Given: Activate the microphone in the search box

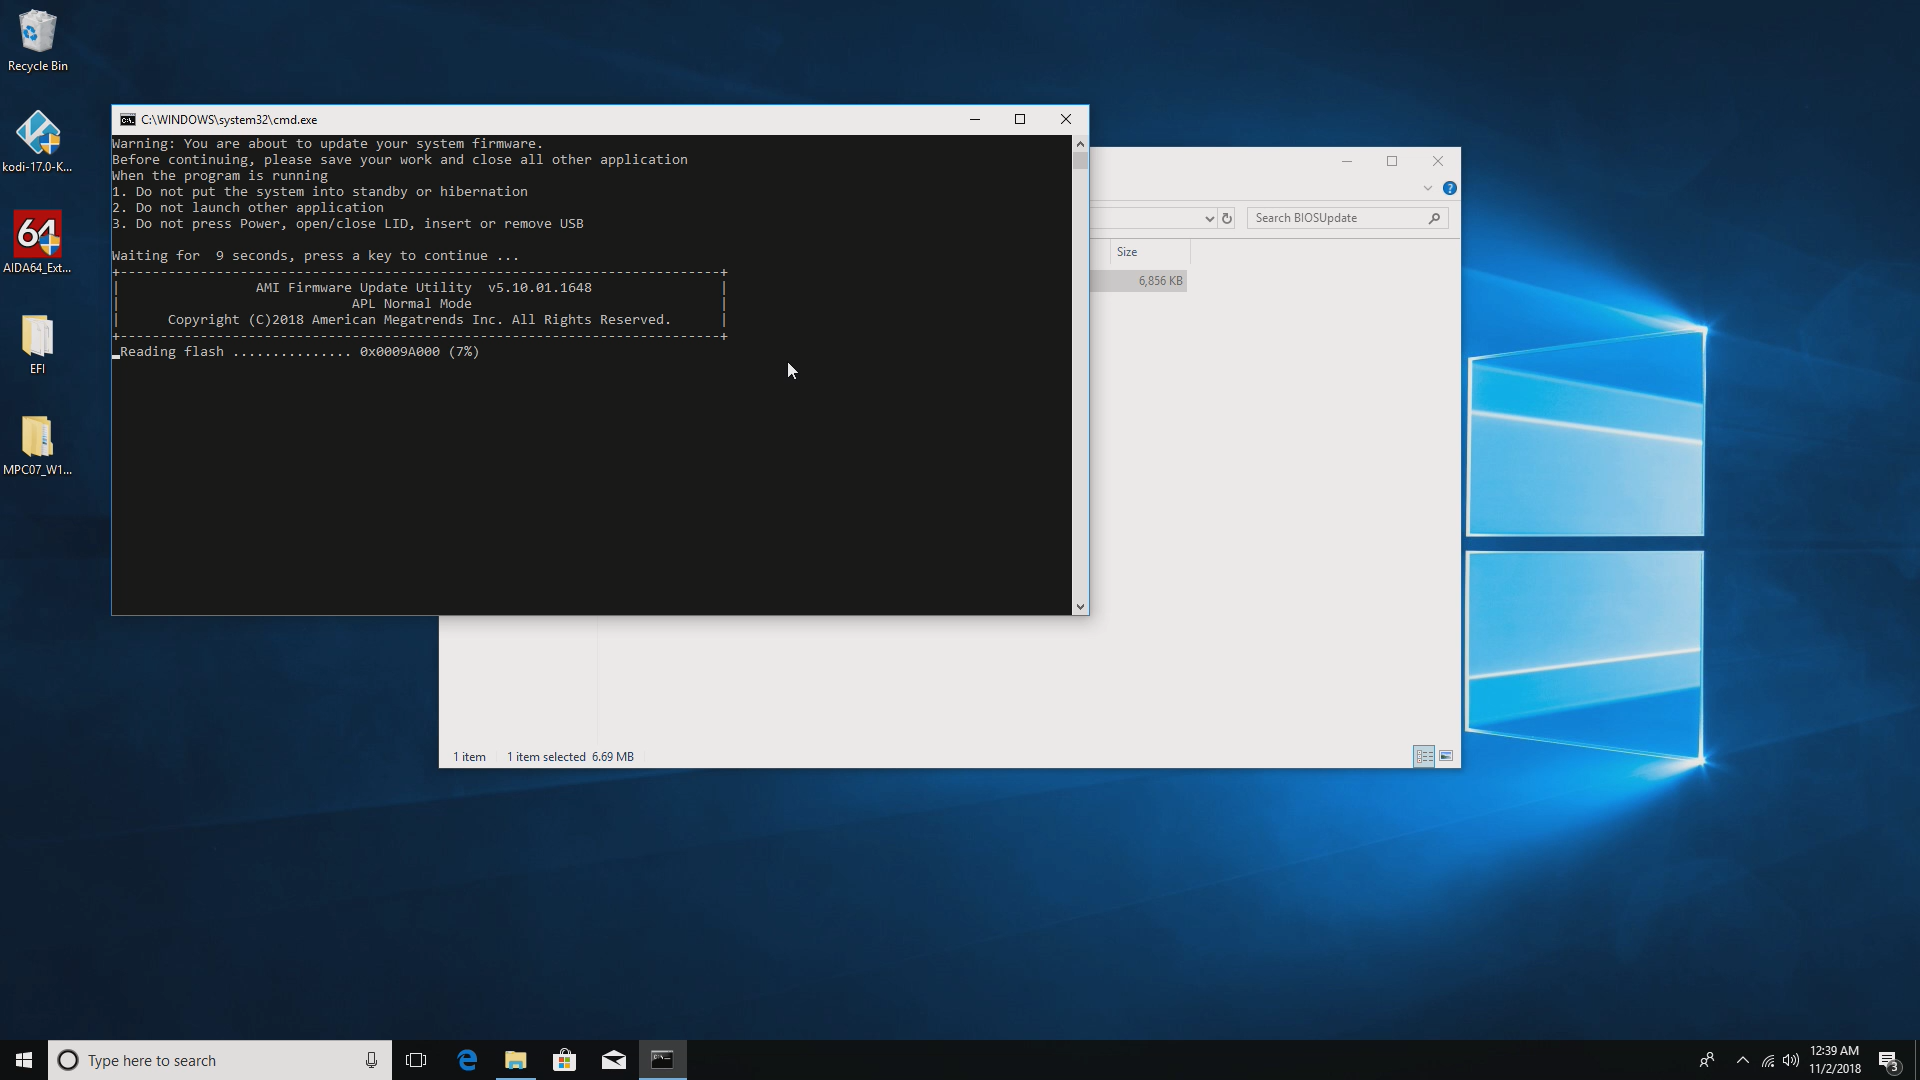Looking at the screenshot, I should (x=371, y=1060).
